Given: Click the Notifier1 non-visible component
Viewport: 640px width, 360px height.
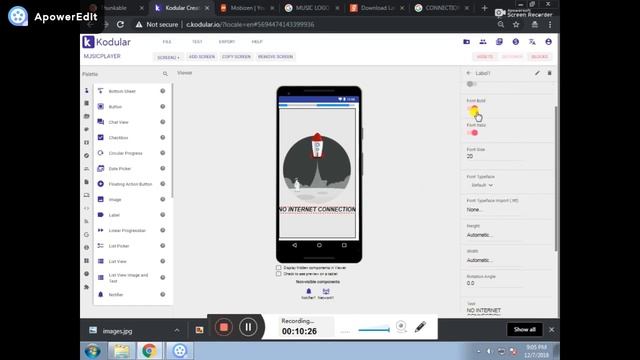Looking at the screenshot, I should click(309, 293).
